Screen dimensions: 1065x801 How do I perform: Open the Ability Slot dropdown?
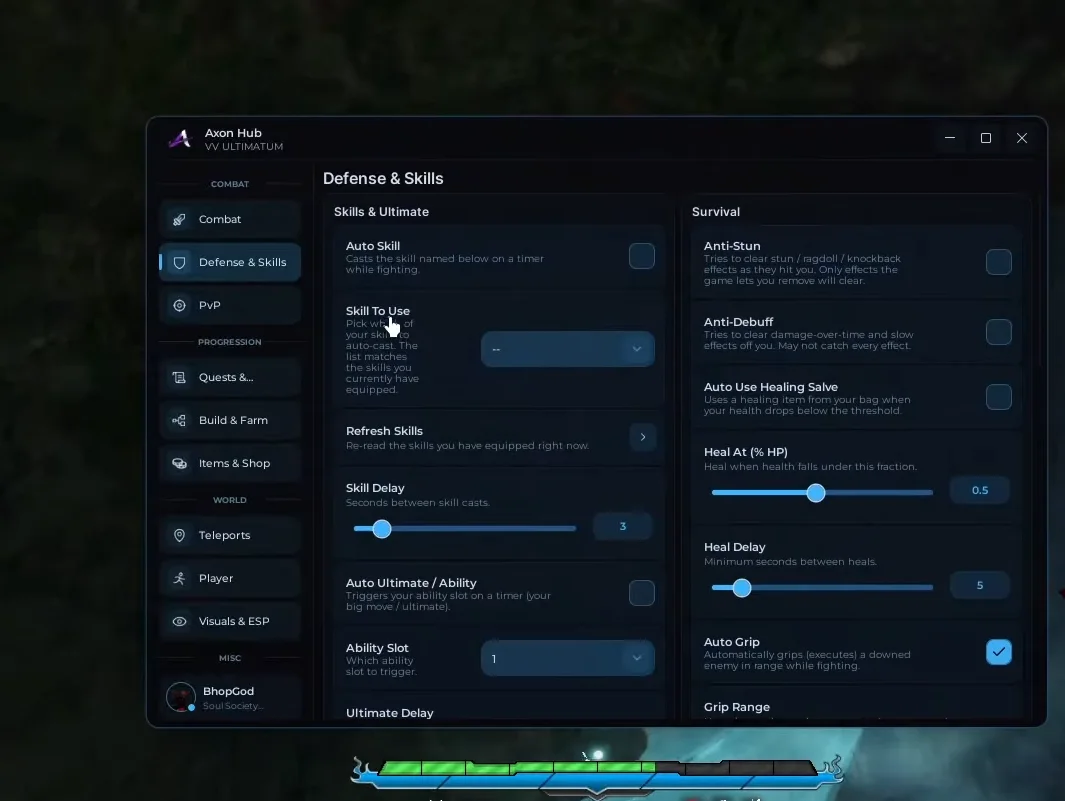pos(568,658)
